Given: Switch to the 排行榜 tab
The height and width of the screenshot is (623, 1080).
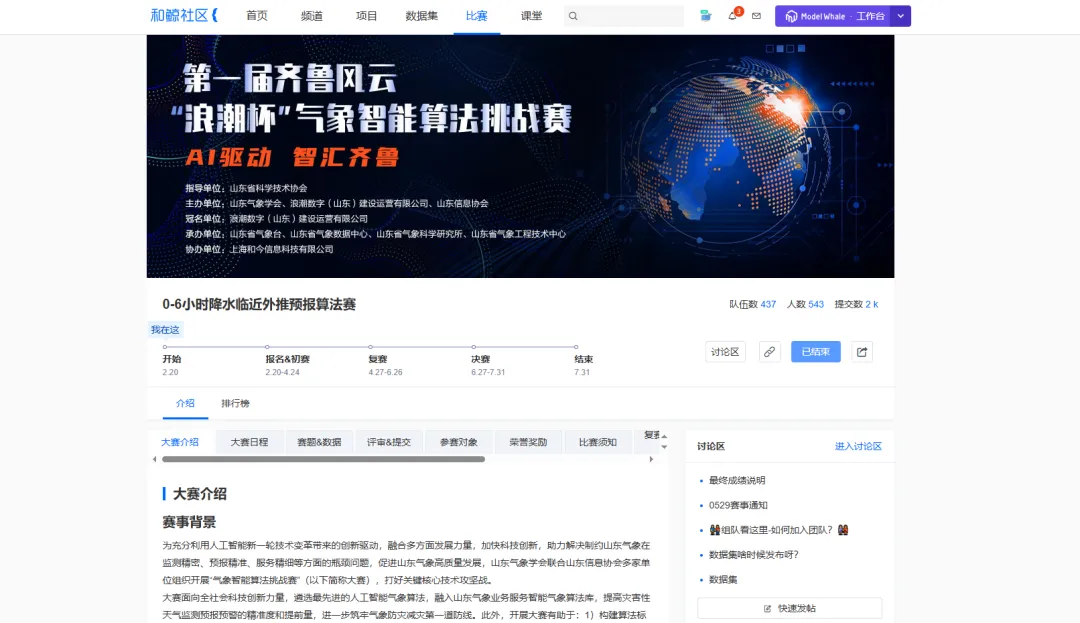Looking at the screenshot, I should (236, 403).
